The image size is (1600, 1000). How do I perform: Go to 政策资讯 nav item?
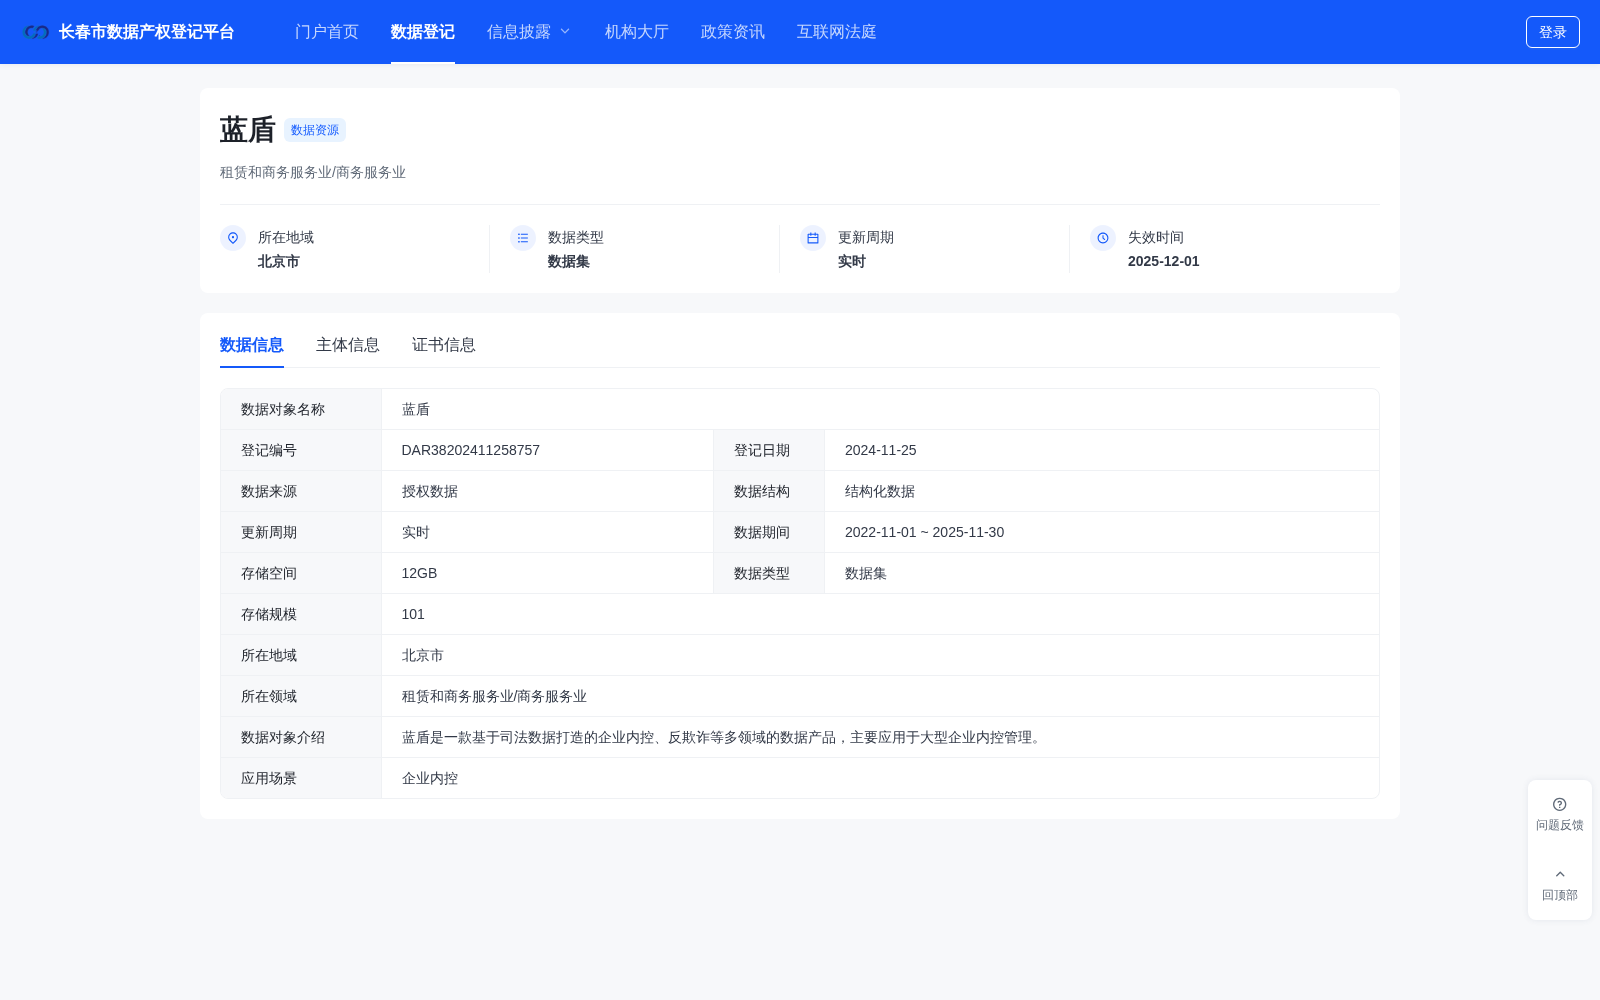coord(733,32)
